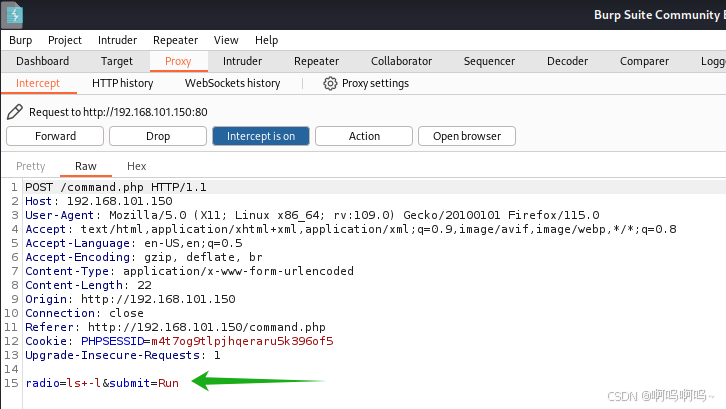Switch to the Intruder tool tab

[x=242, y=61]
